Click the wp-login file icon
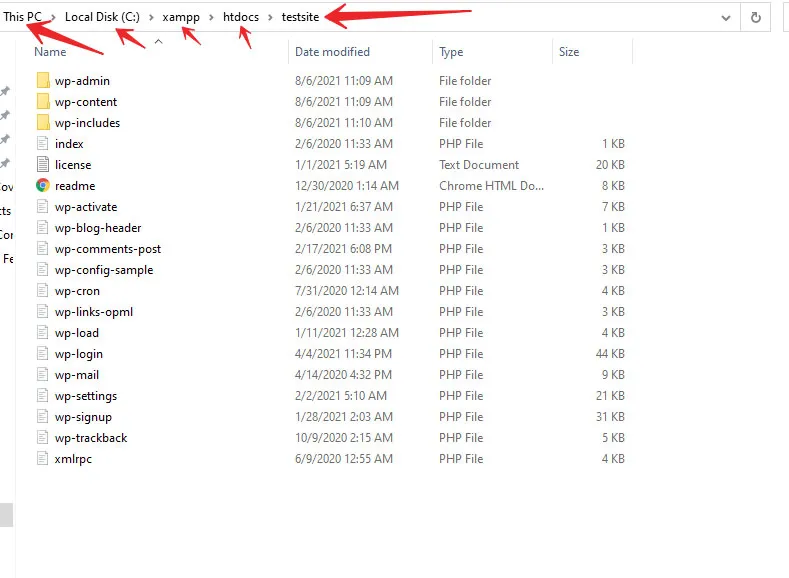789x578 pixels. (x=43, y=354)
